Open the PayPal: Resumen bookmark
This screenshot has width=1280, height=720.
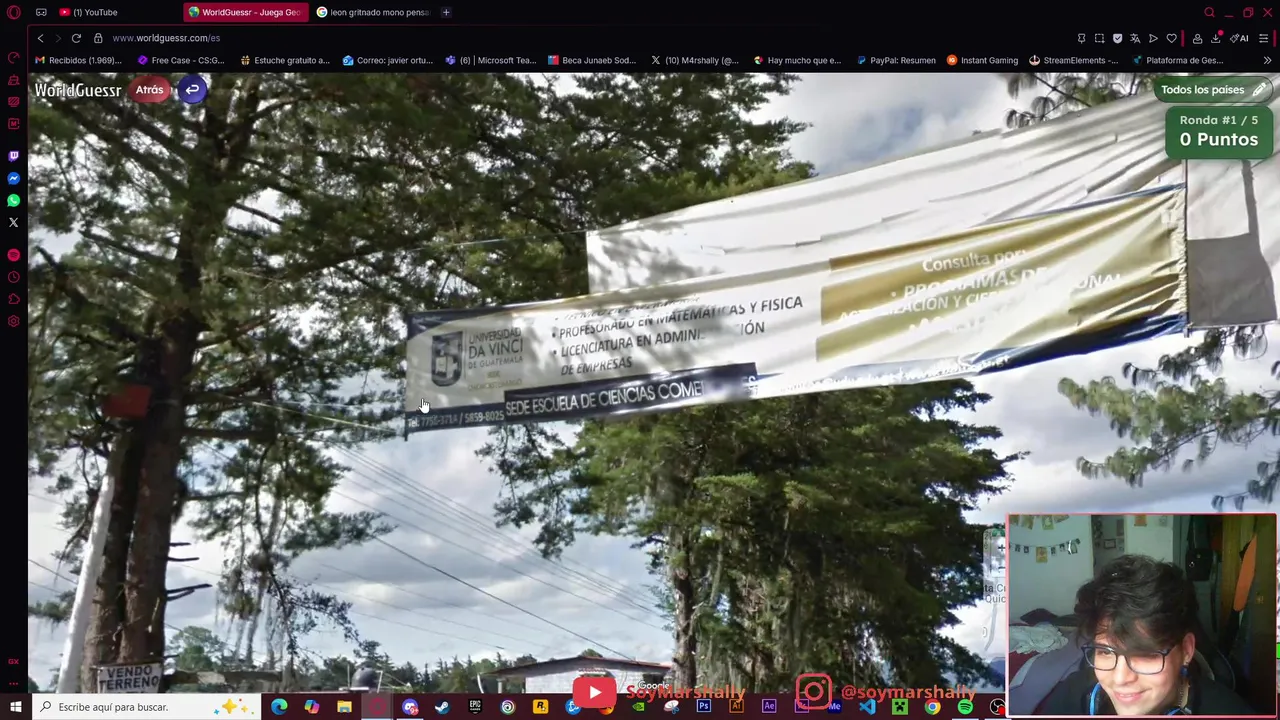(x=896, y=60)
